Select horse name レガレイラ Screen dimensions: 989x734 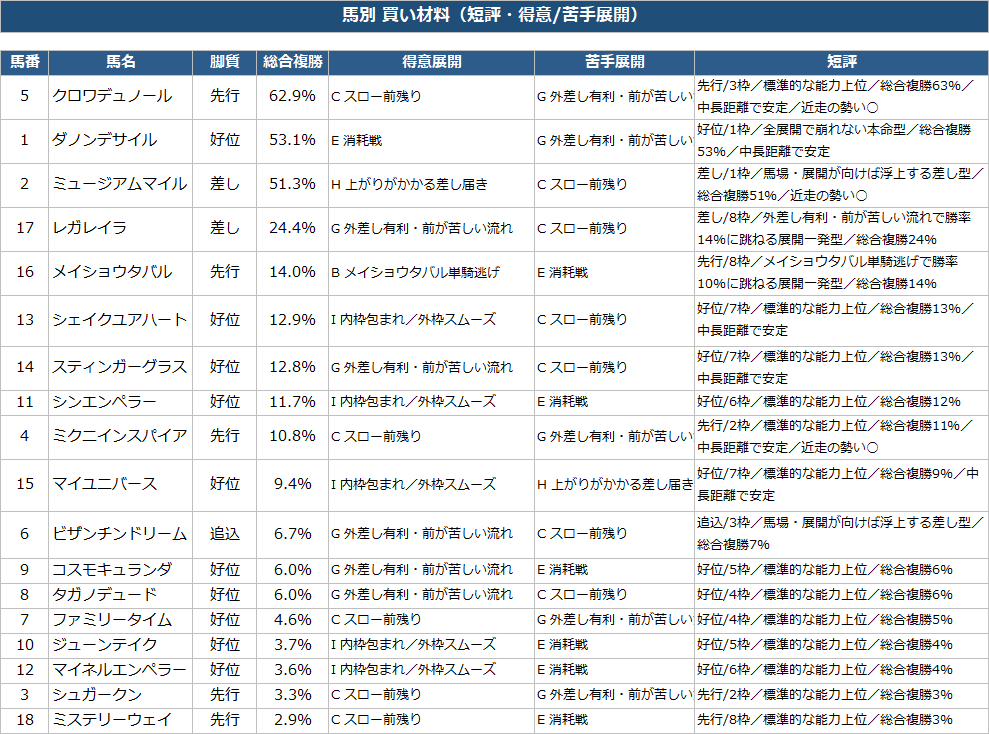[x=90, y=228]
